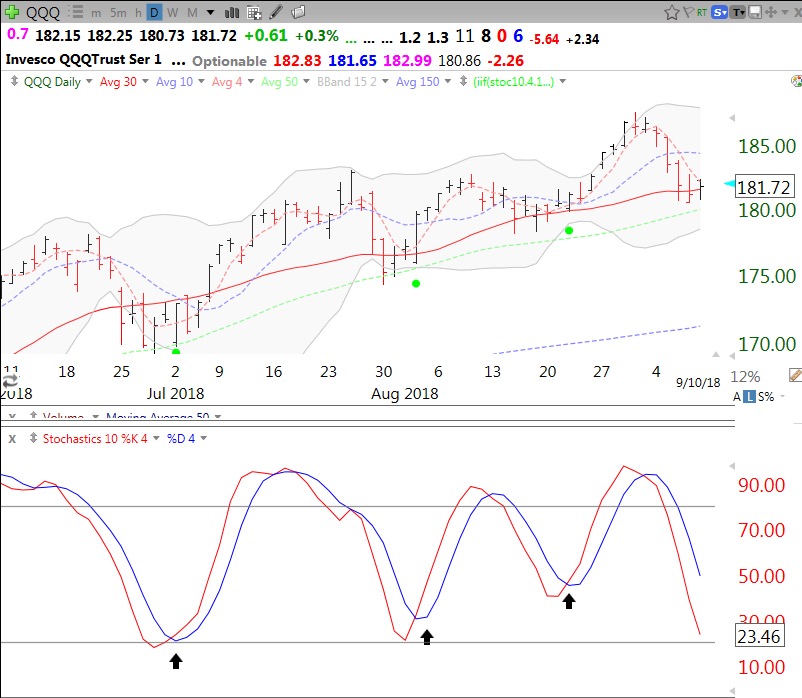Click the left triangle at price scale top
The height and width of the screenshot is (698, 802).
pos(732,118)
